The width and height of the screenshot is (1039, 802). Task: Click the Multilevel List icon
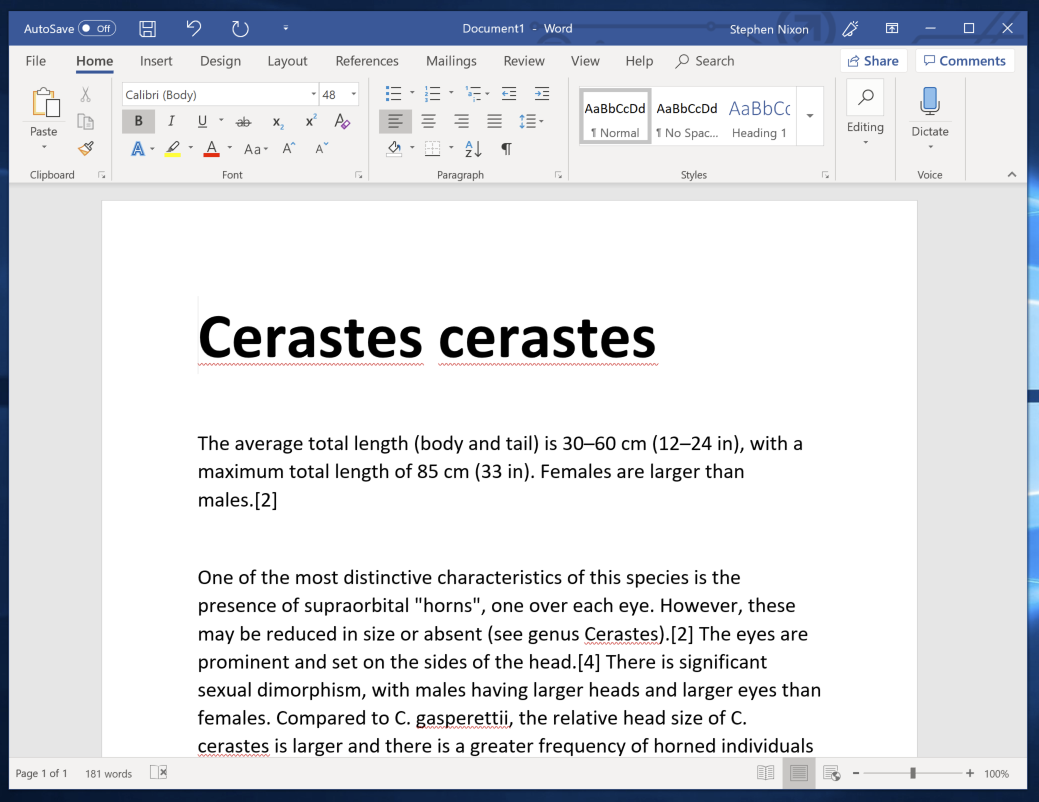[x=473, y=94]
